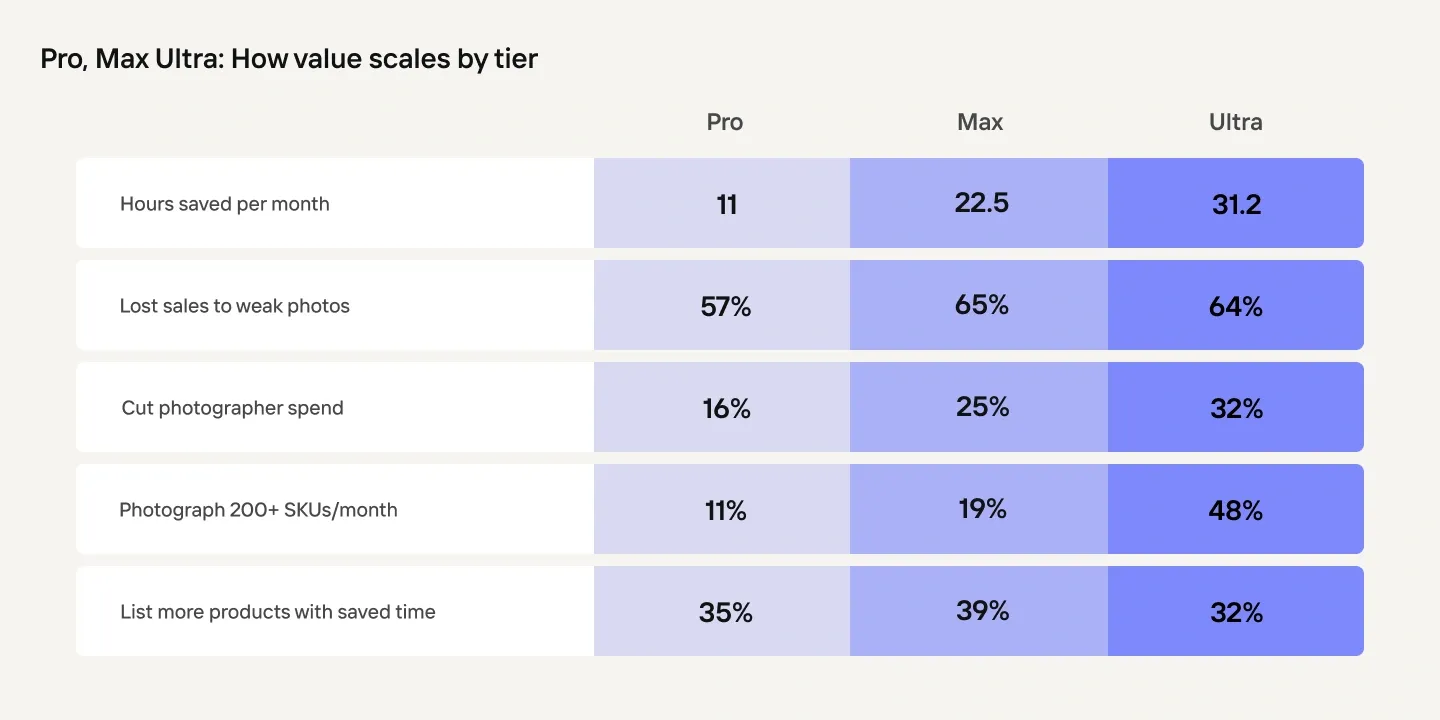Click the 16% photographer spend cell
The image size is (1440, 720).
tap(726, 409)
